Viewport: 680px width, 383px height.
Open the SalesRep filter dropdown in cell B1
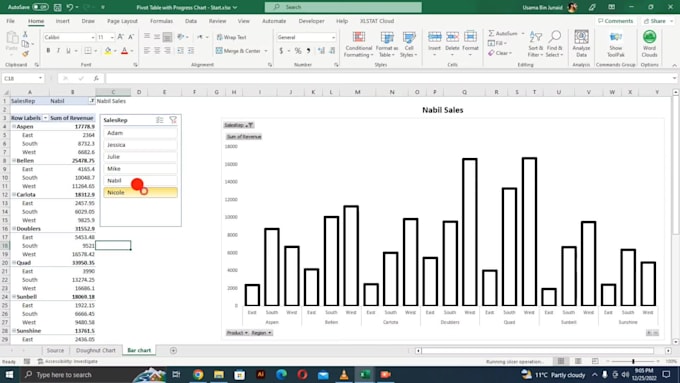92,101
